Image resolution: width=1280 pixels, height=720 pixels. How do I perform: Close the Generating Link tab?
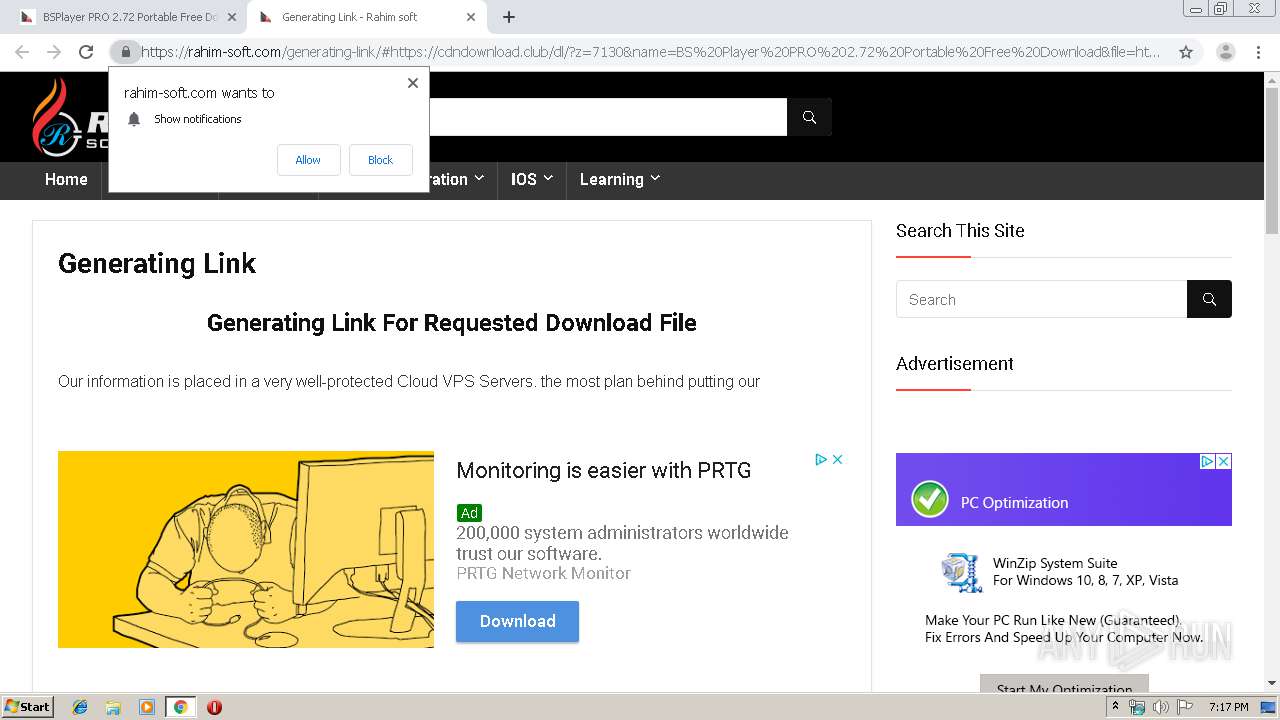pos(471,17)
